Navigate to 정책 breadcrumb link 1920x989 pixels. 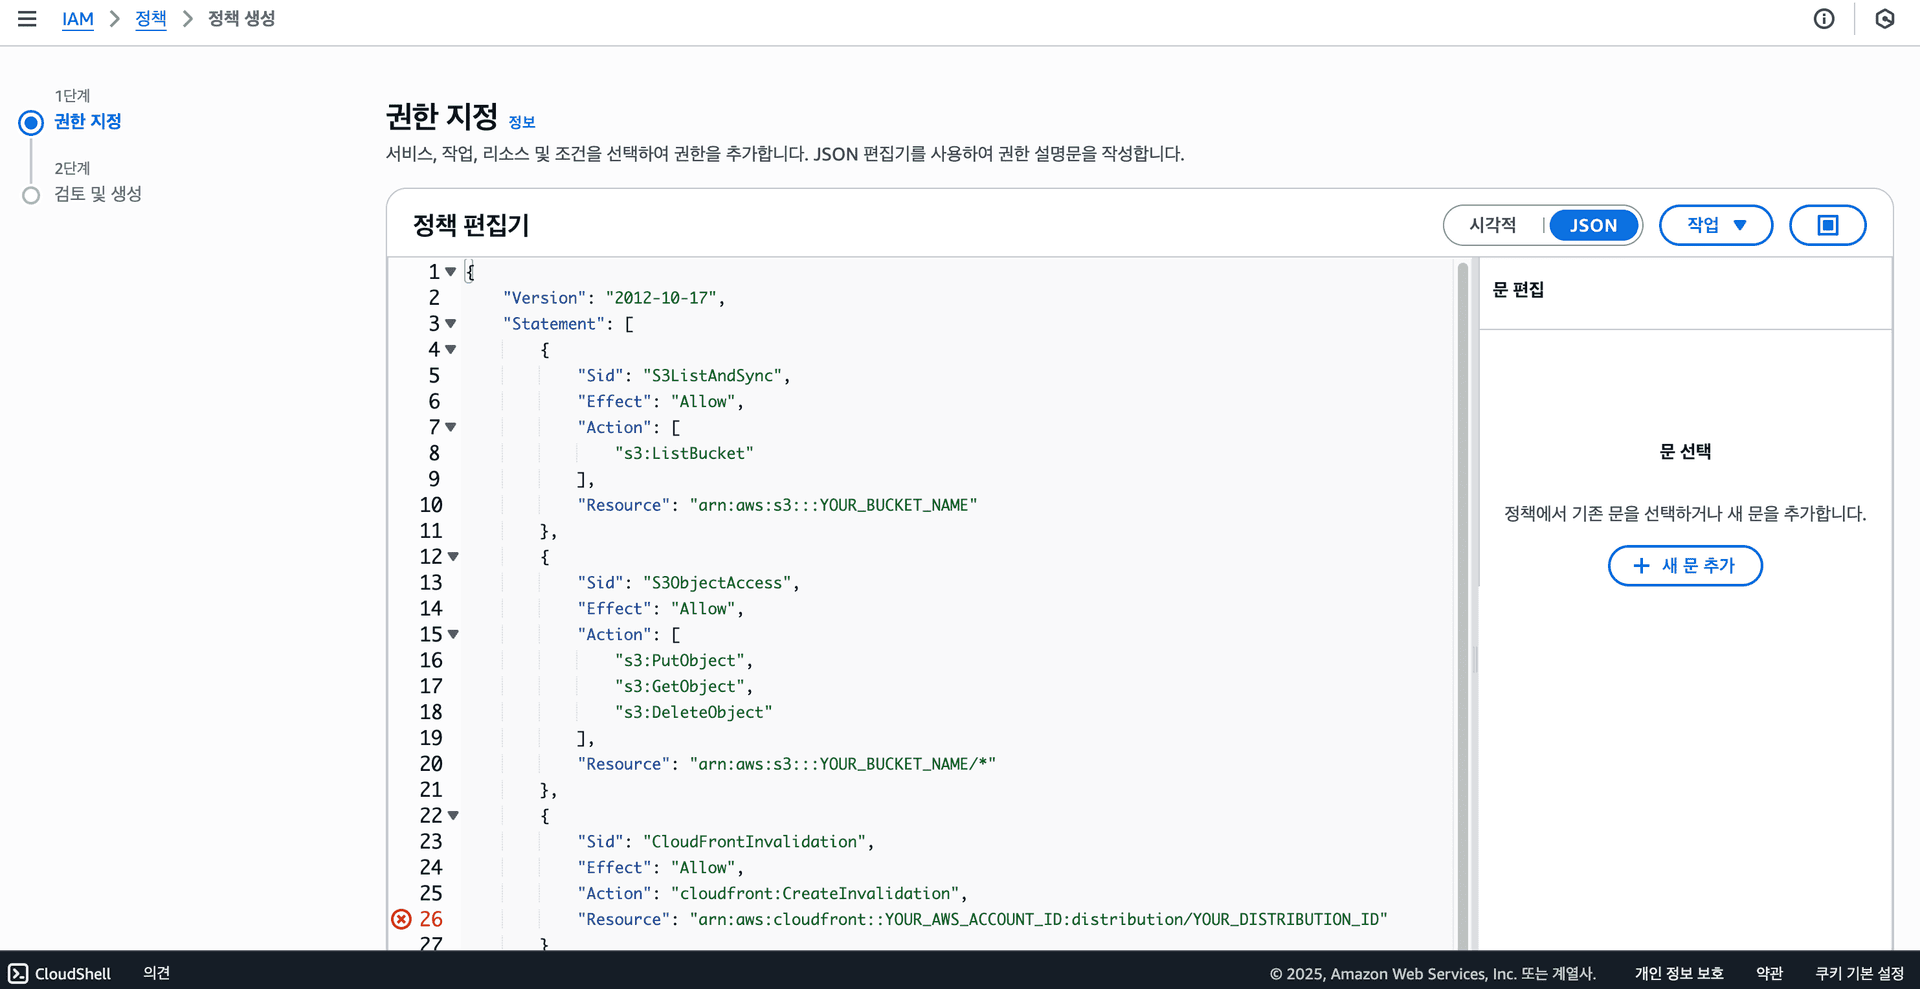(151, 19)
